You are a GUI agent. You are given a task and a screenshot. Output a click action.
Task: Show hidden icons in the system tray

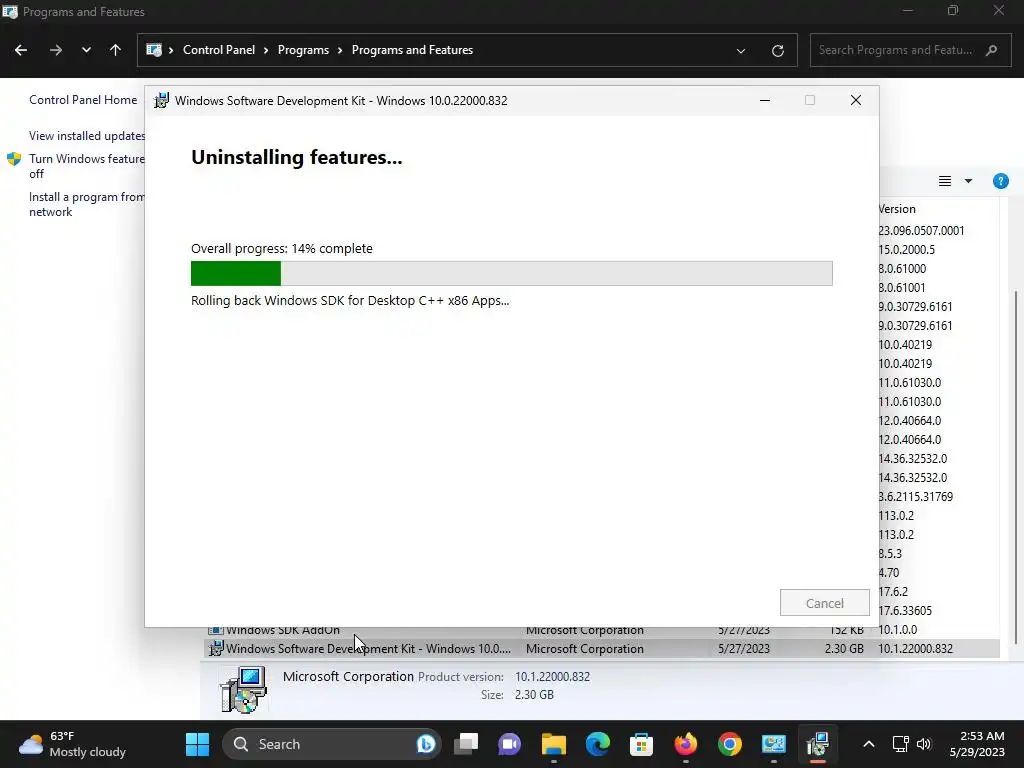(869, 744)
